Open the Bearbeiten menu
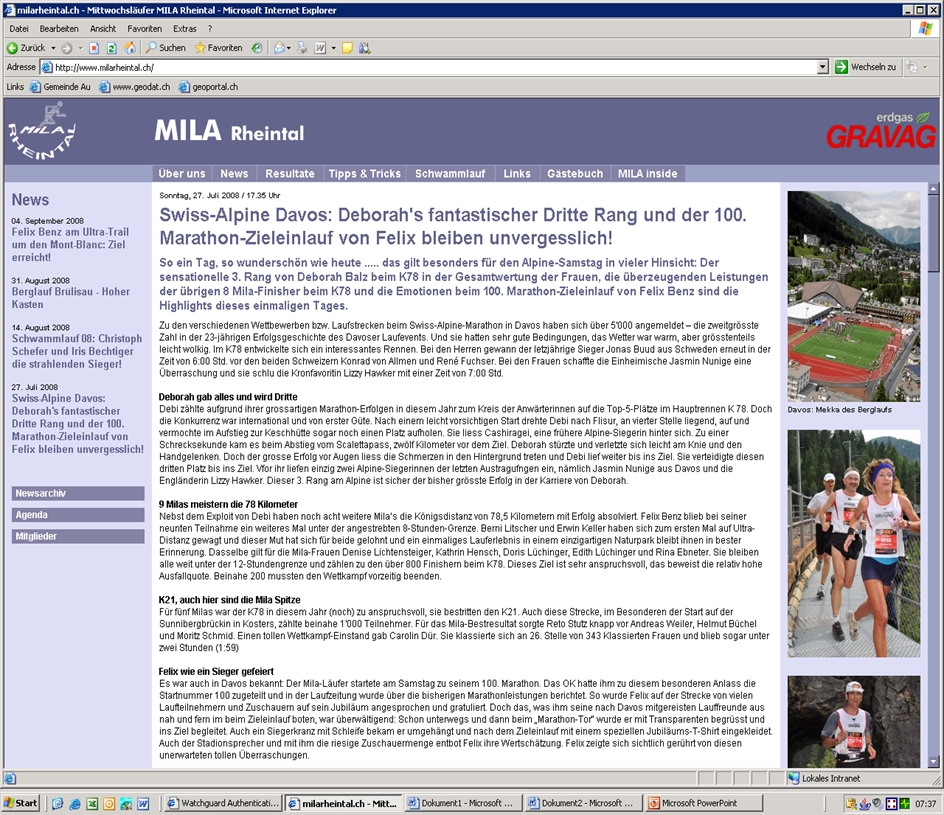944x815 pixels. (x=59, y=28)
